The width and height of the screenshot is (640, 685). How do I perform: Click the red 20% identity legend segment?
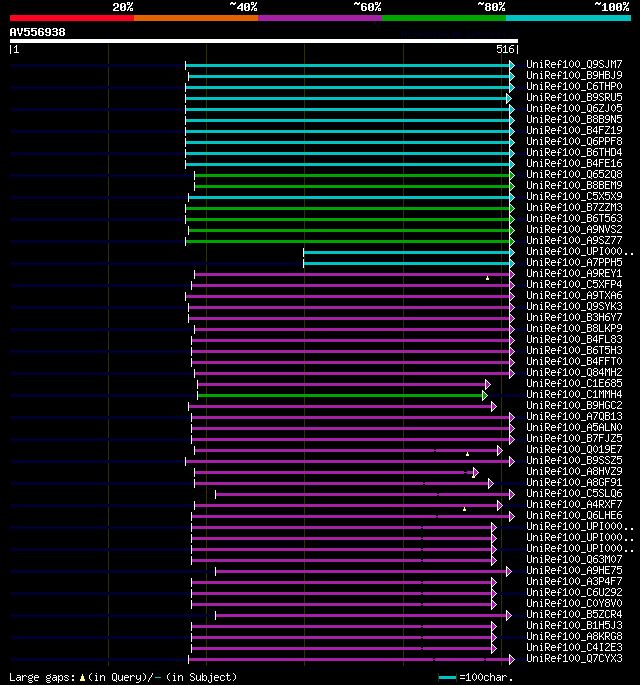[72, 18]
